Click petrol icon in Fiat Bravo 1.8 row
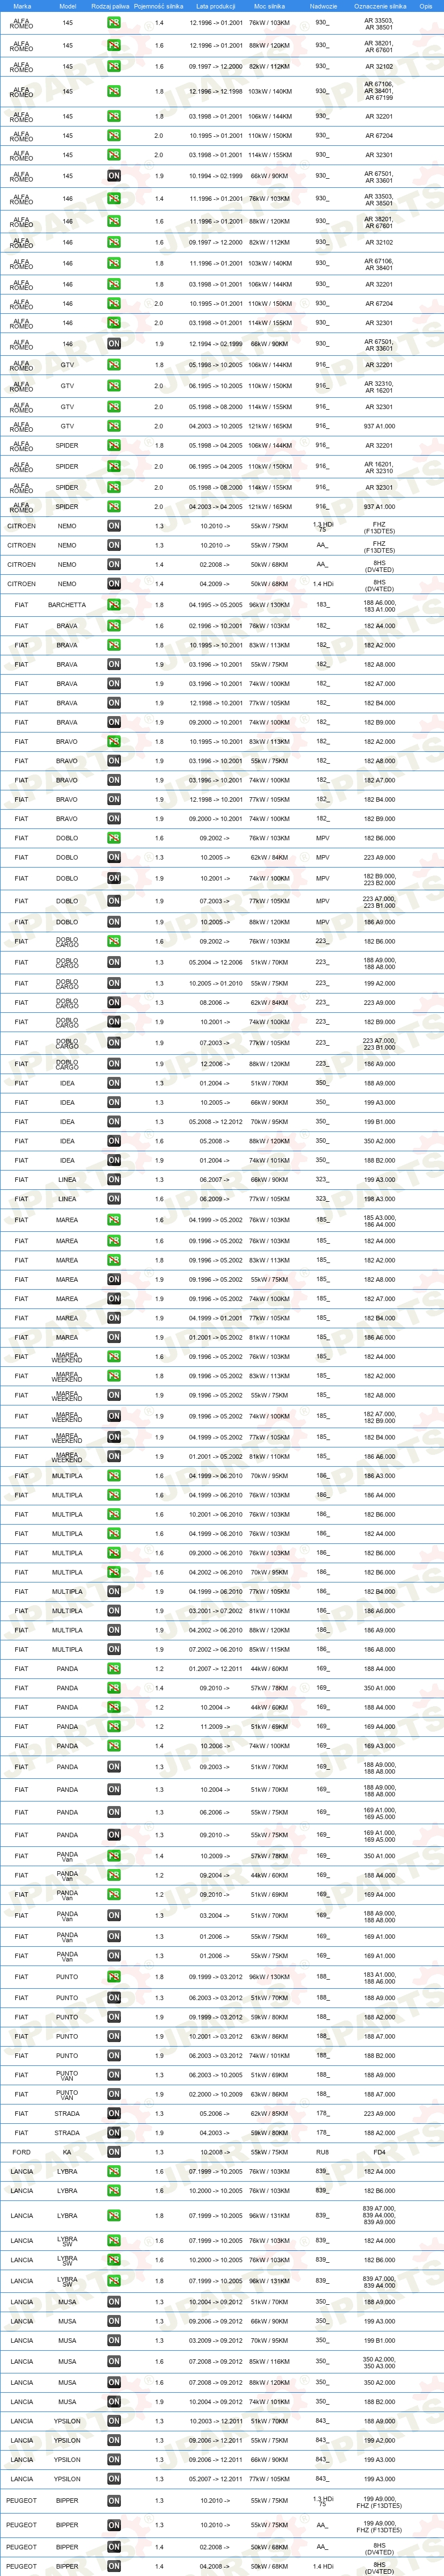 pyautogui.click(x=114, y=742)
